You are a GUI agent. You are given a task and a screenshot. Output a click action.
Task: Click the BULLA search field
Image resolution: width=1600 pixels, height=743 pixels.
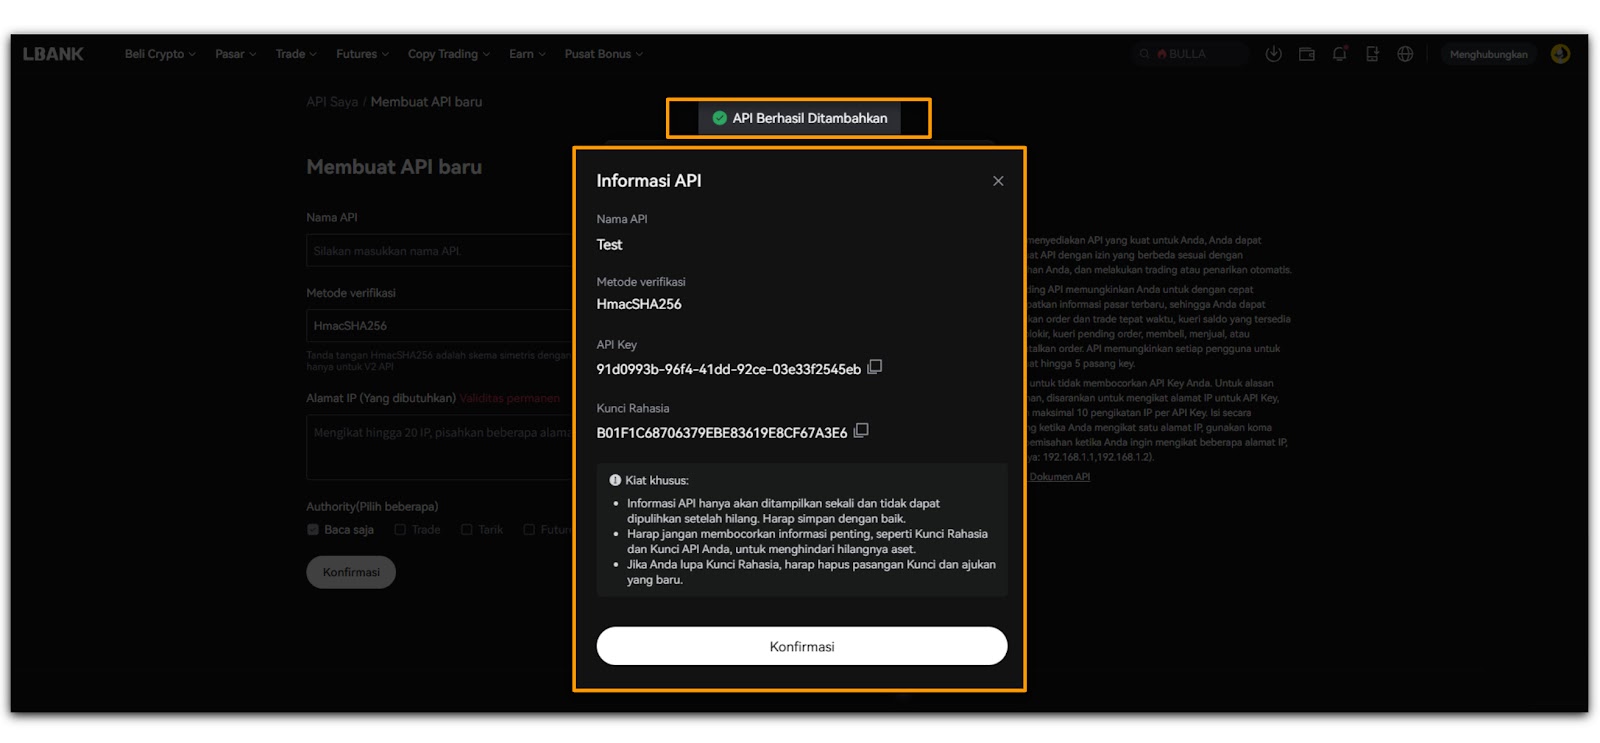pos(1190,54)
